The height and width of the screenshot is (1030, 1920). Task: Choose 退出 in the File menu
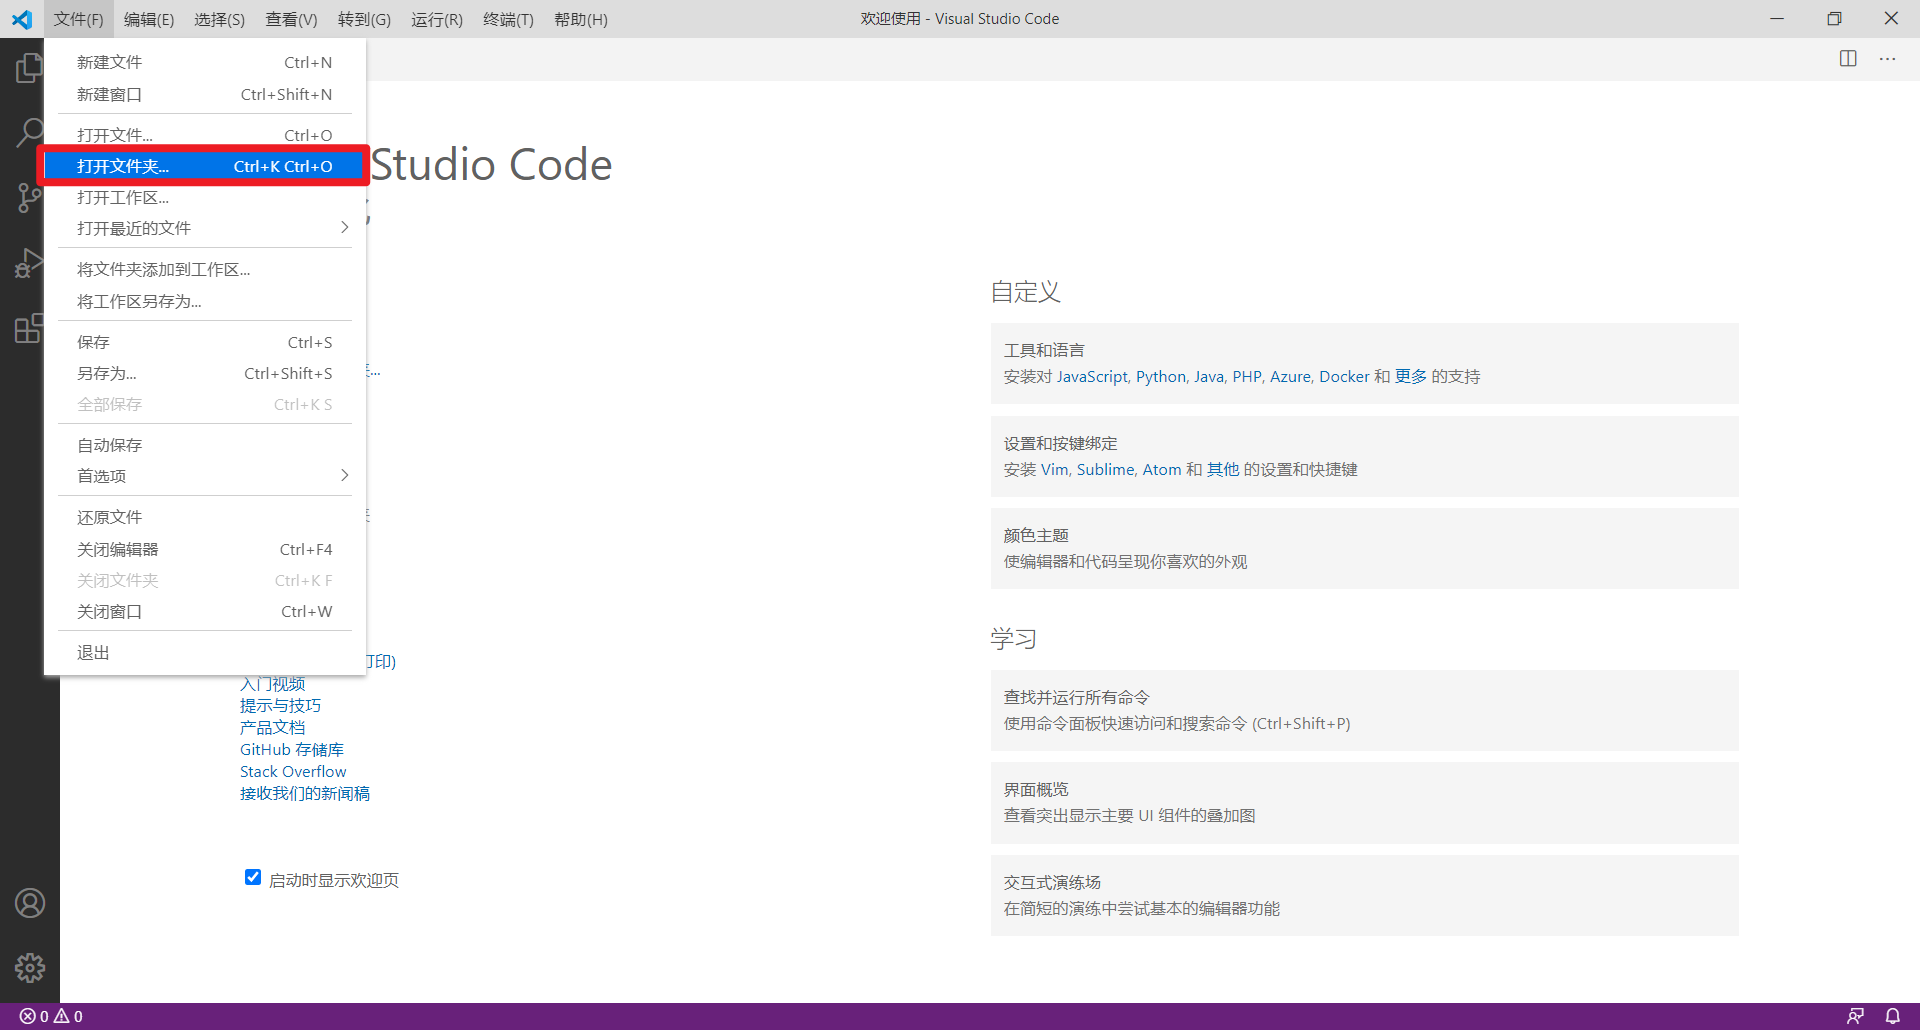pos(205,652)
